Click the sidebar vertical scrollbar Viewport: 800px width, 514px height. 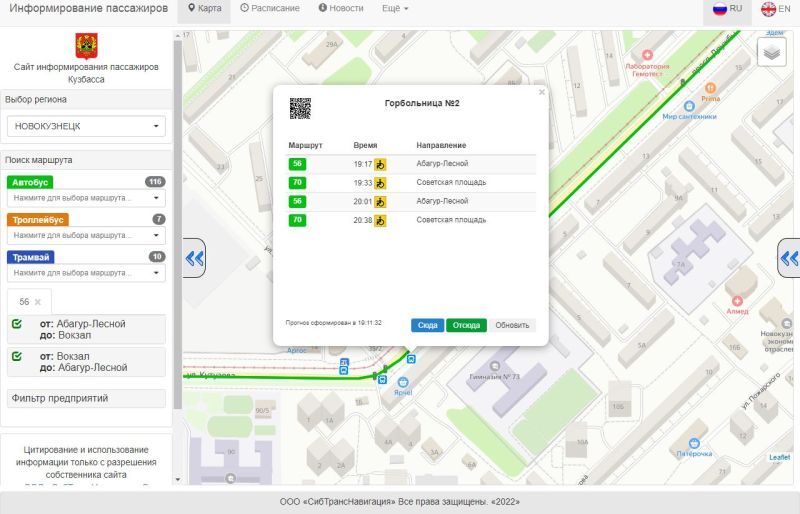pos(177,220)
